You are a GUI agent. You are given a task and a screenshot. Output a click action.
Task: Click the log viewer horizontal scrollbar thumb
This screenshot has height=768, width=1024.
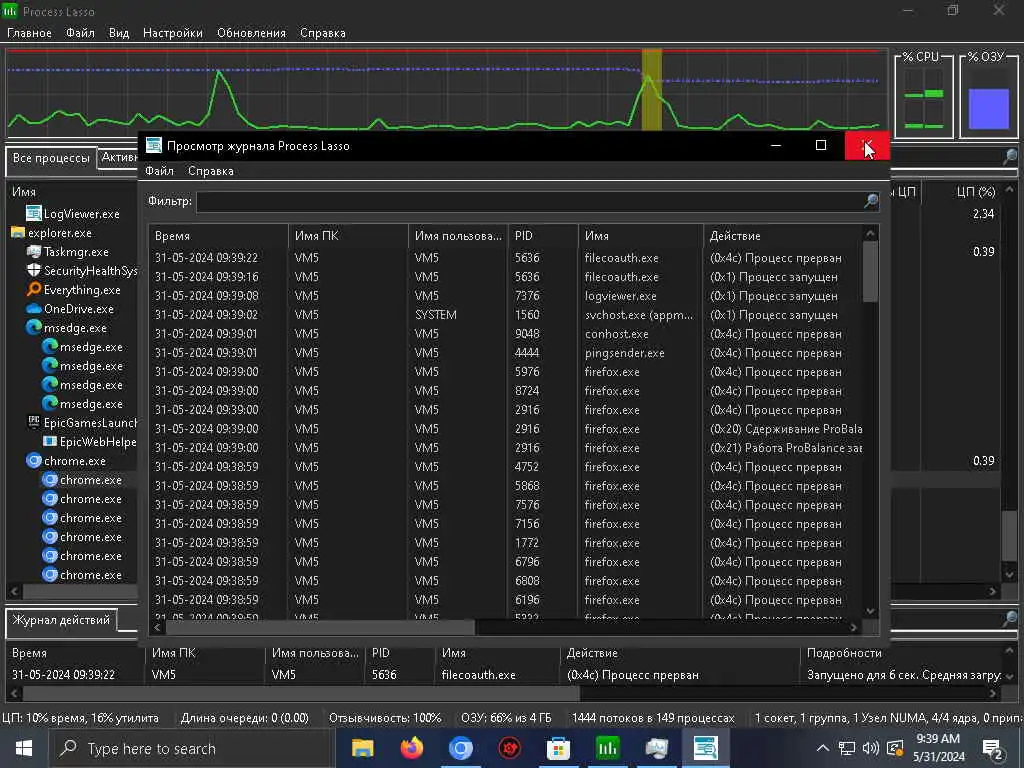[320, 628]
